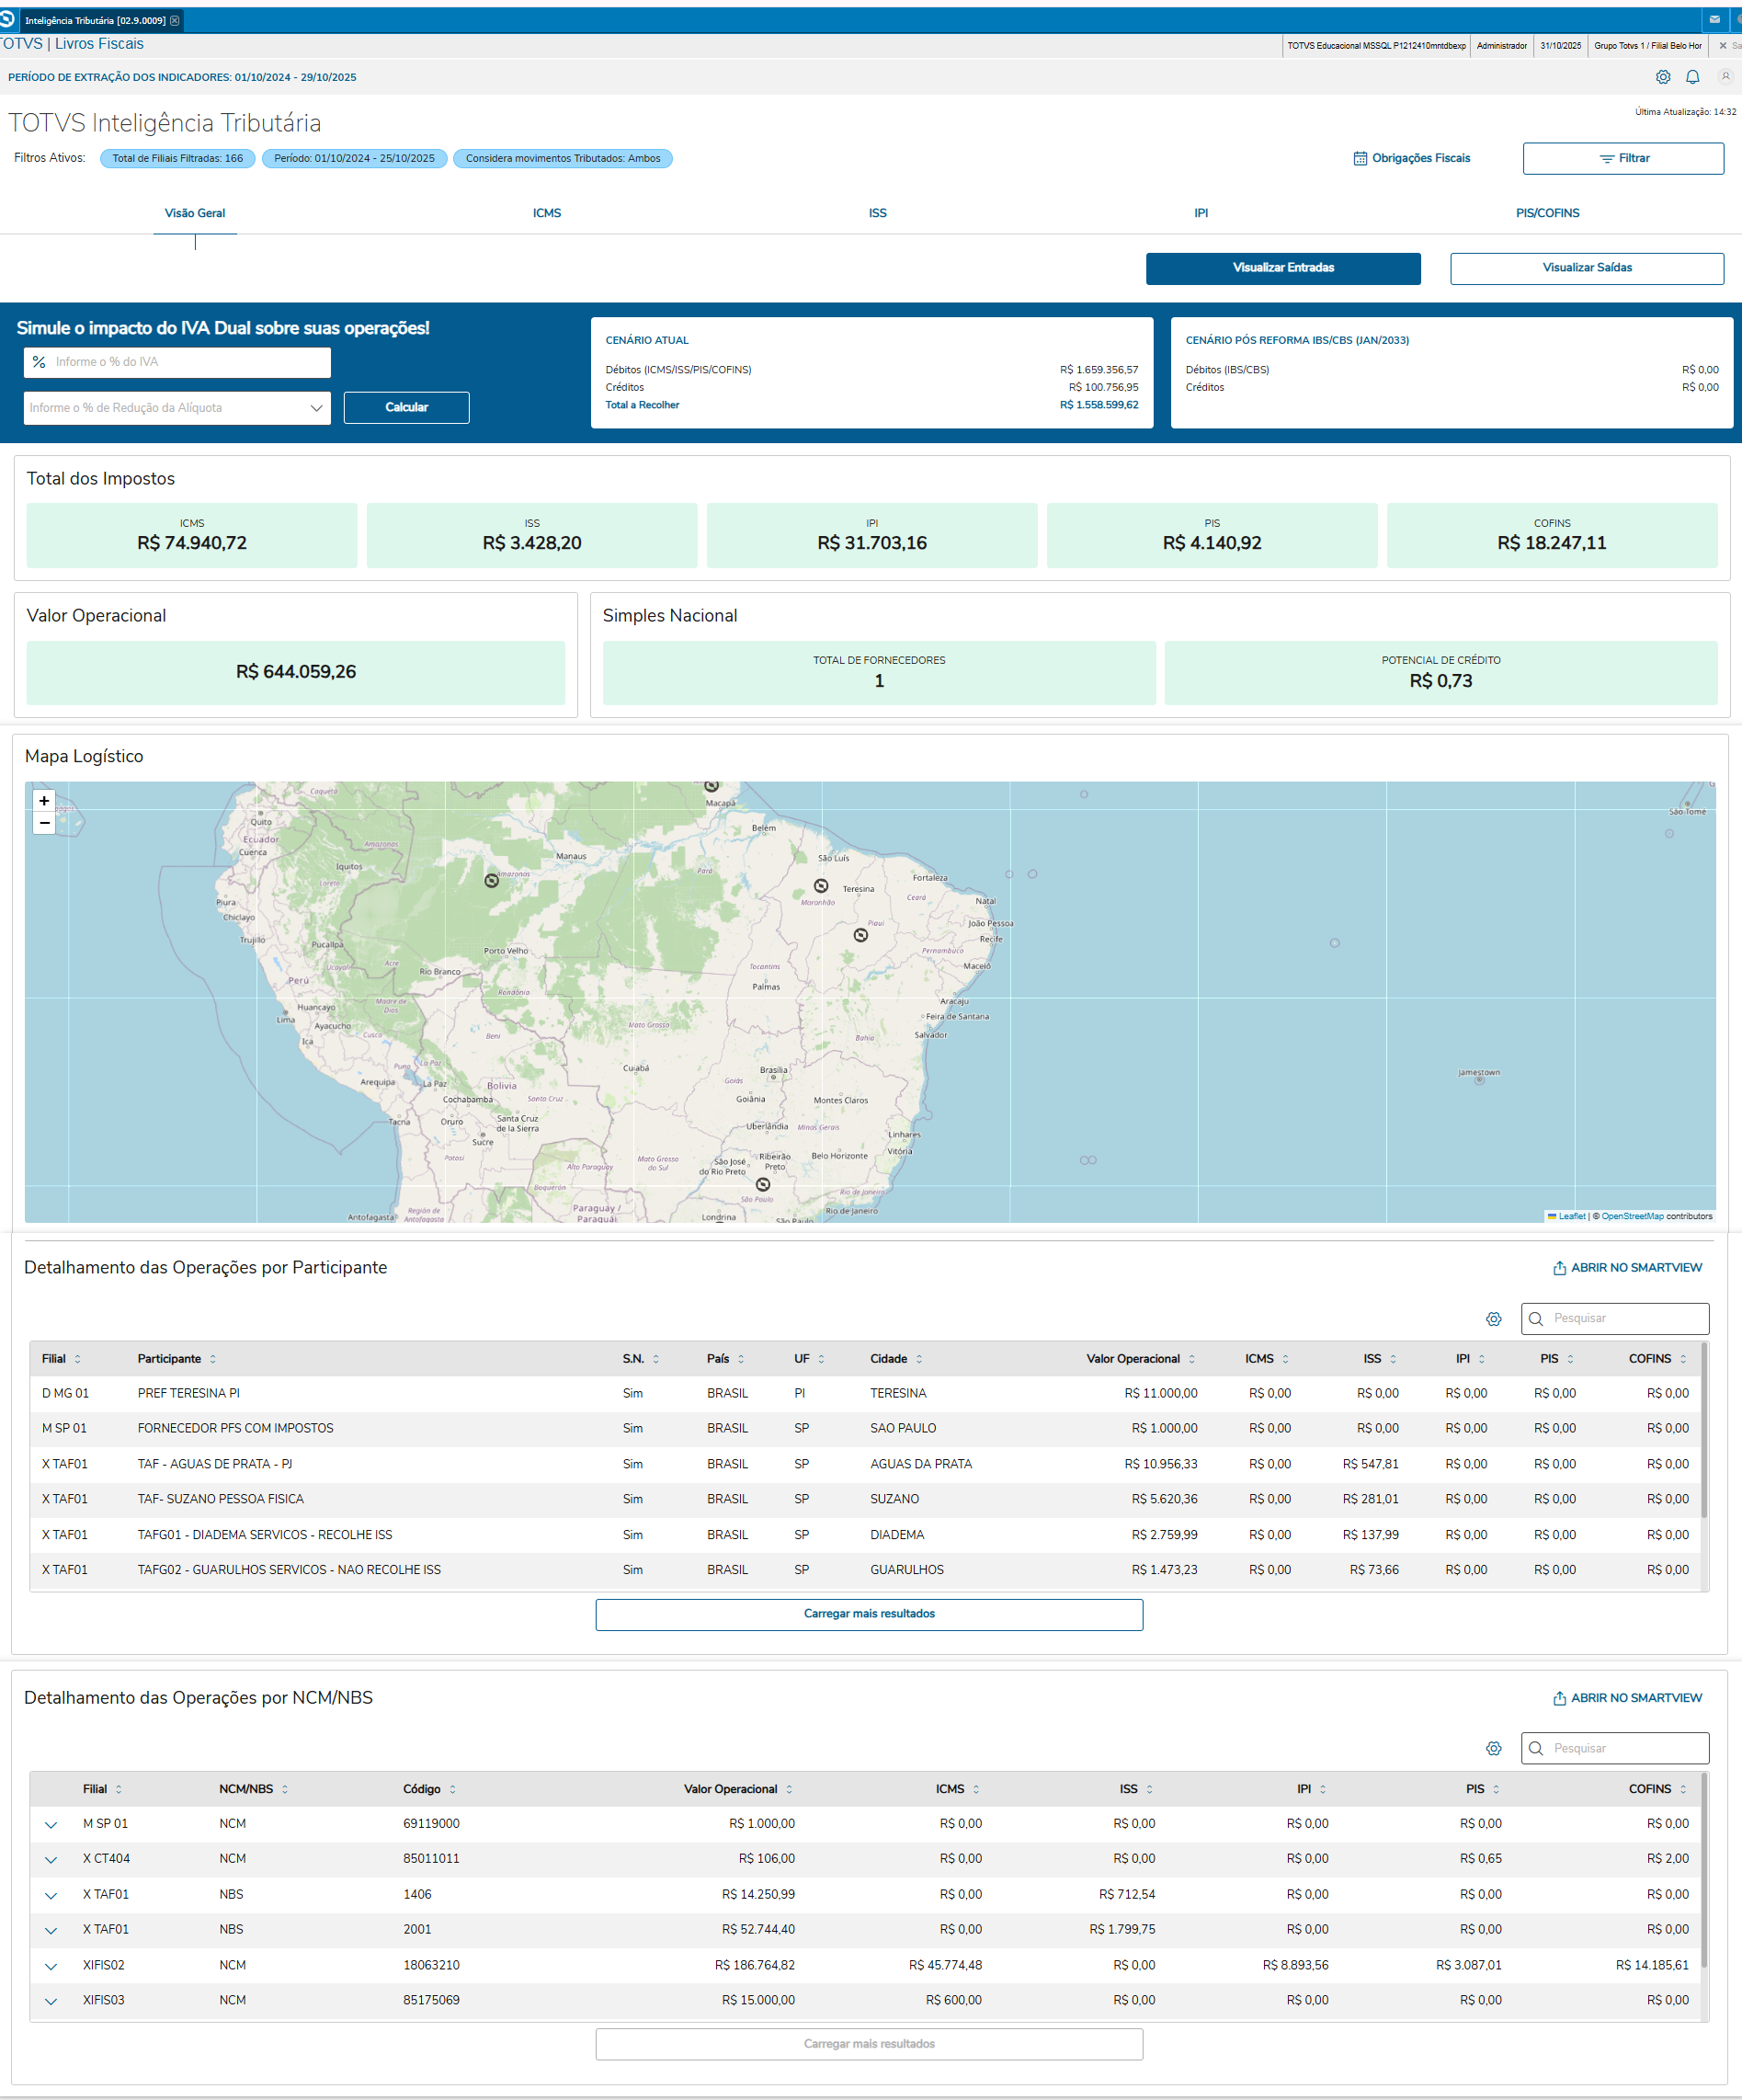Select the map marker in Piauí

coord(861,935)
